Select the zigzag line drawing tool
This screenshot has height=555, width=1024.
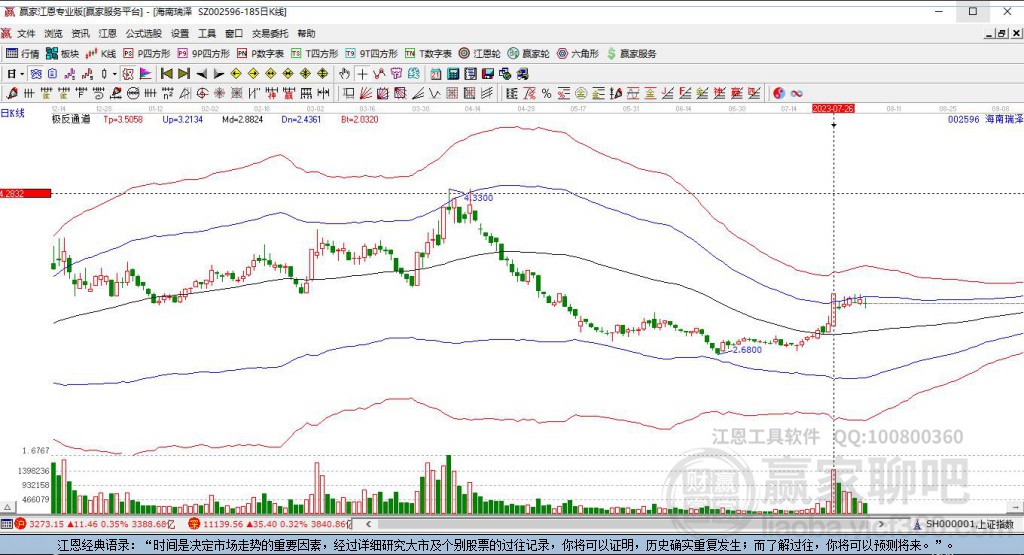(x=379, y=74)
